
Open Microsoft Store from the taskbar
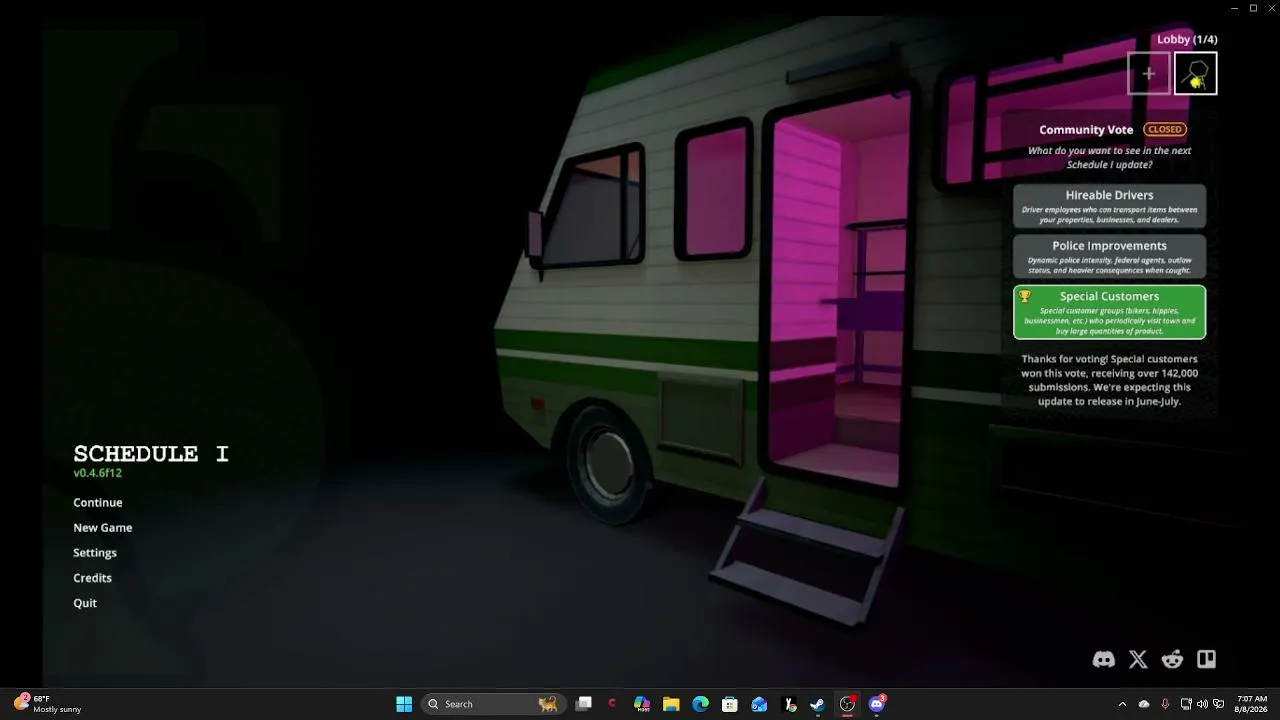pyautogui.click(x=730, y=704)
